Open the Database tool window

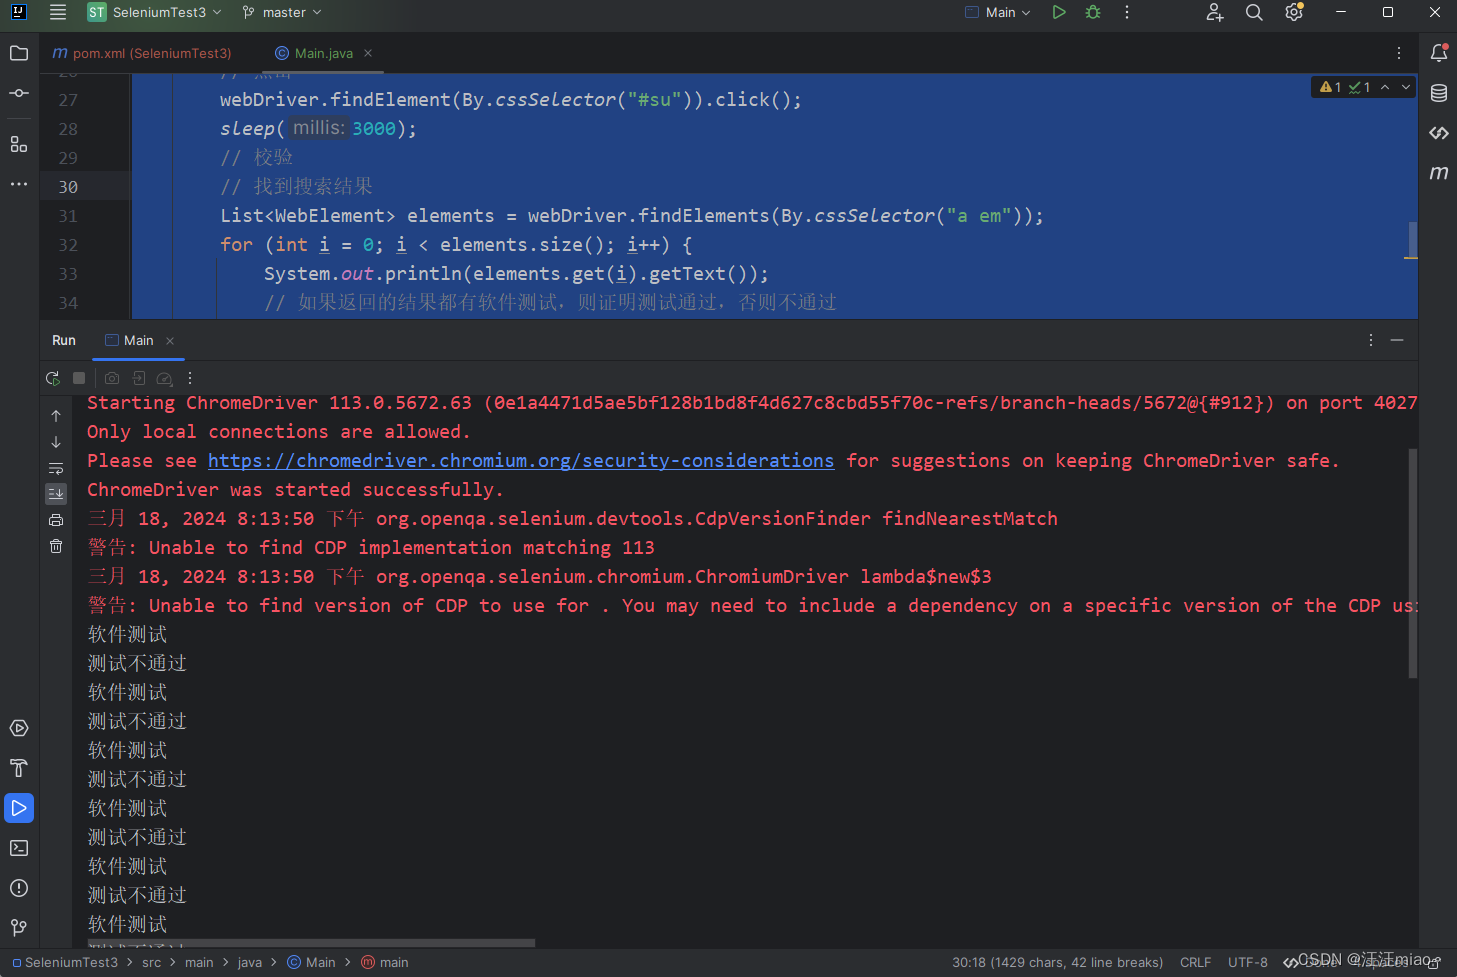pos(1439,93)
